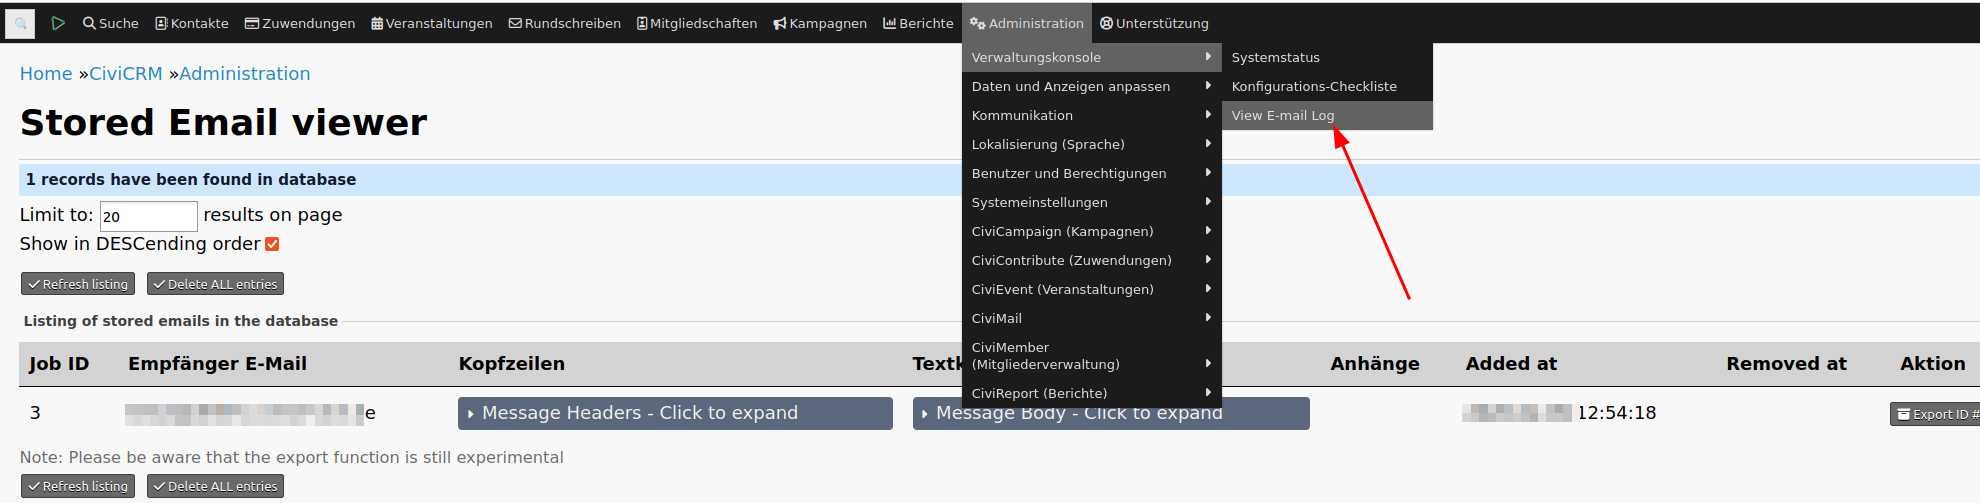Click the green play triangle icon
This screenshot has width=1980, height=503.
[58, 23]
